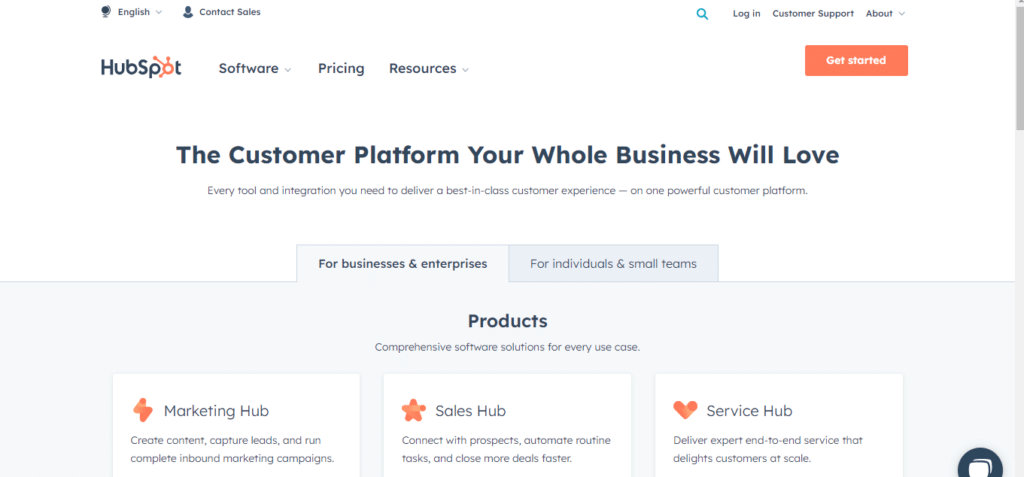Select For businesses & enterprises tab
The height and width of the screenshot is (477, 1024).
tap(402, 264)
